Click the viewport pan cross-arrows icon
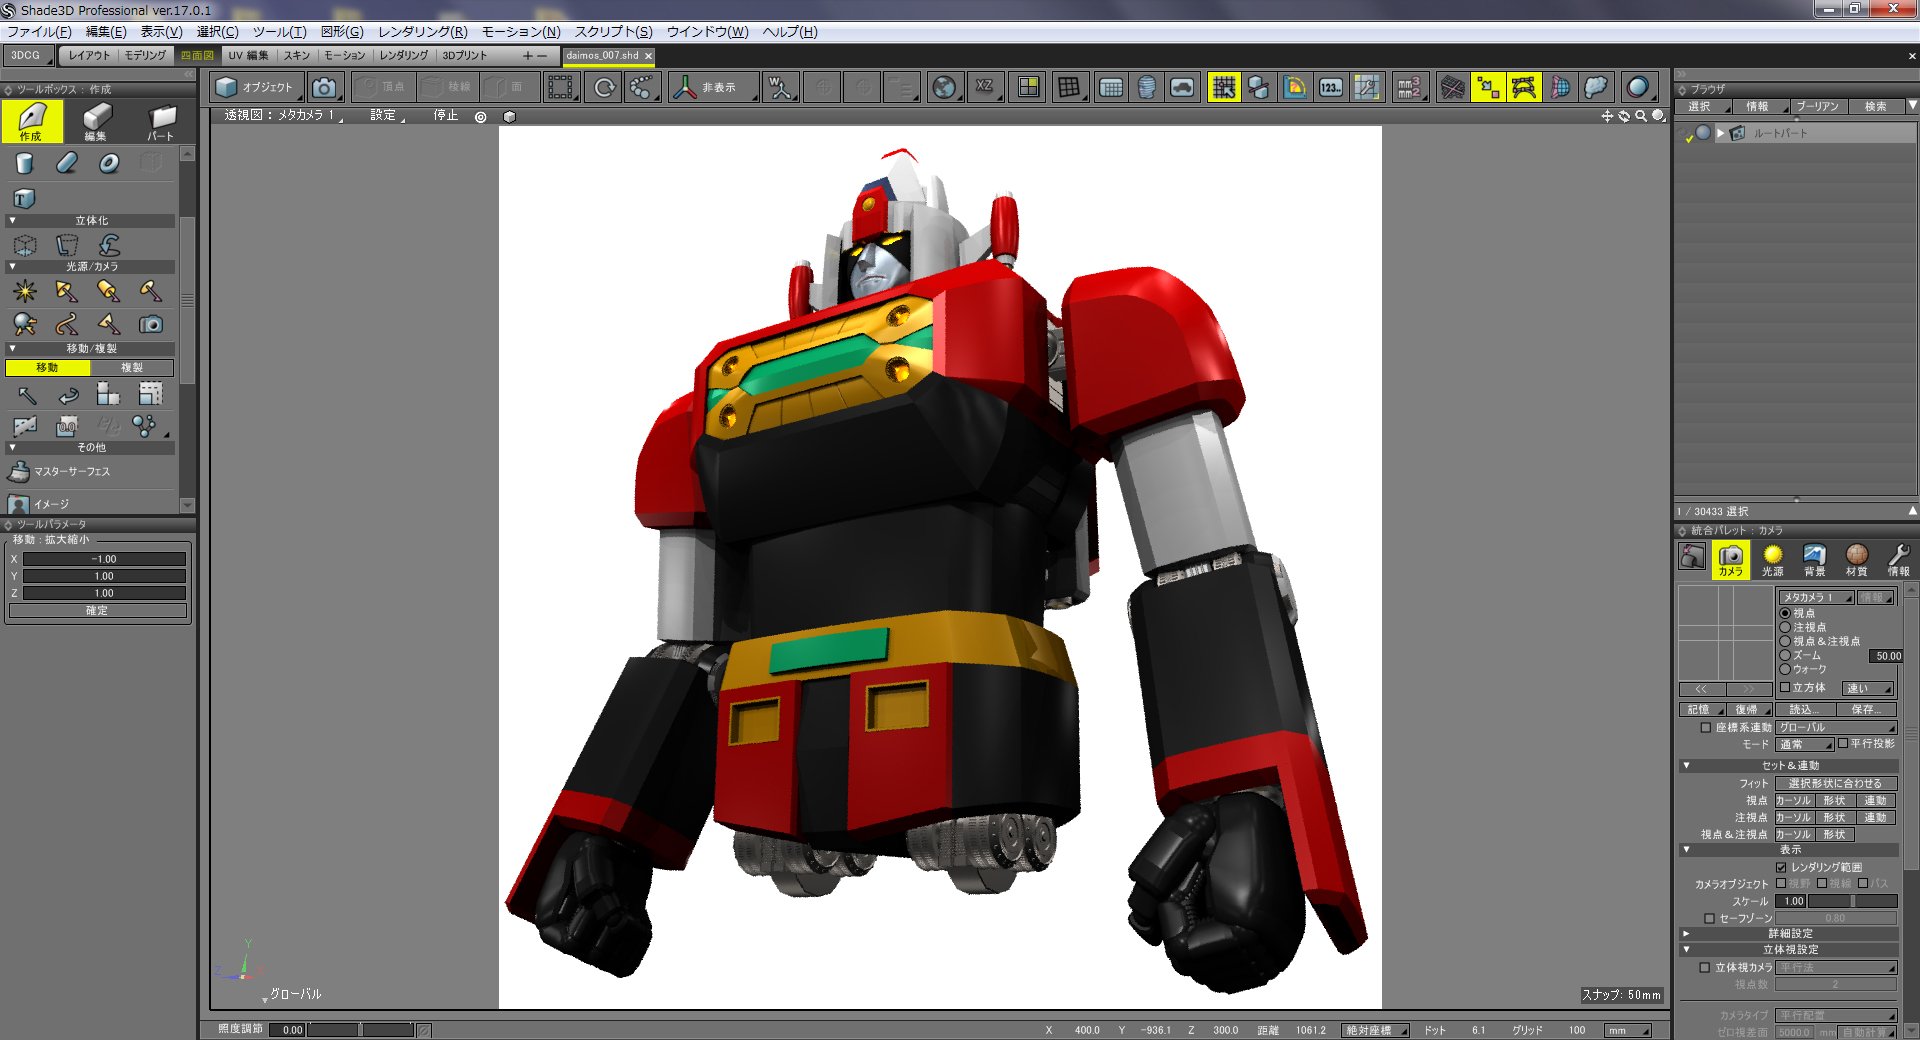This screenshot has width=1920, height=1040. (x=1607, y=116)
